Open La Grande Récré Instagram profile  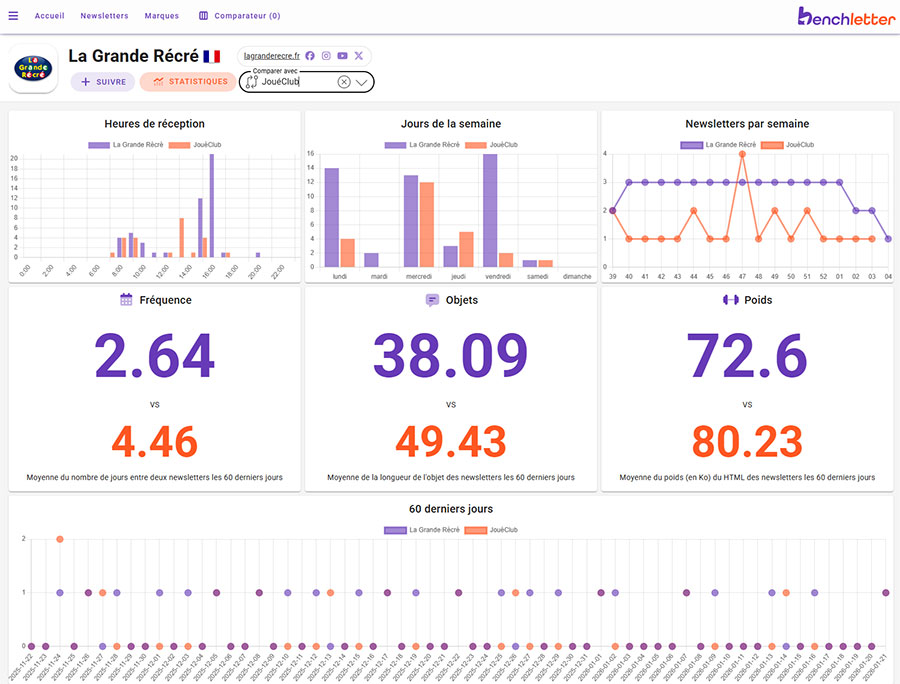[326, 56]
